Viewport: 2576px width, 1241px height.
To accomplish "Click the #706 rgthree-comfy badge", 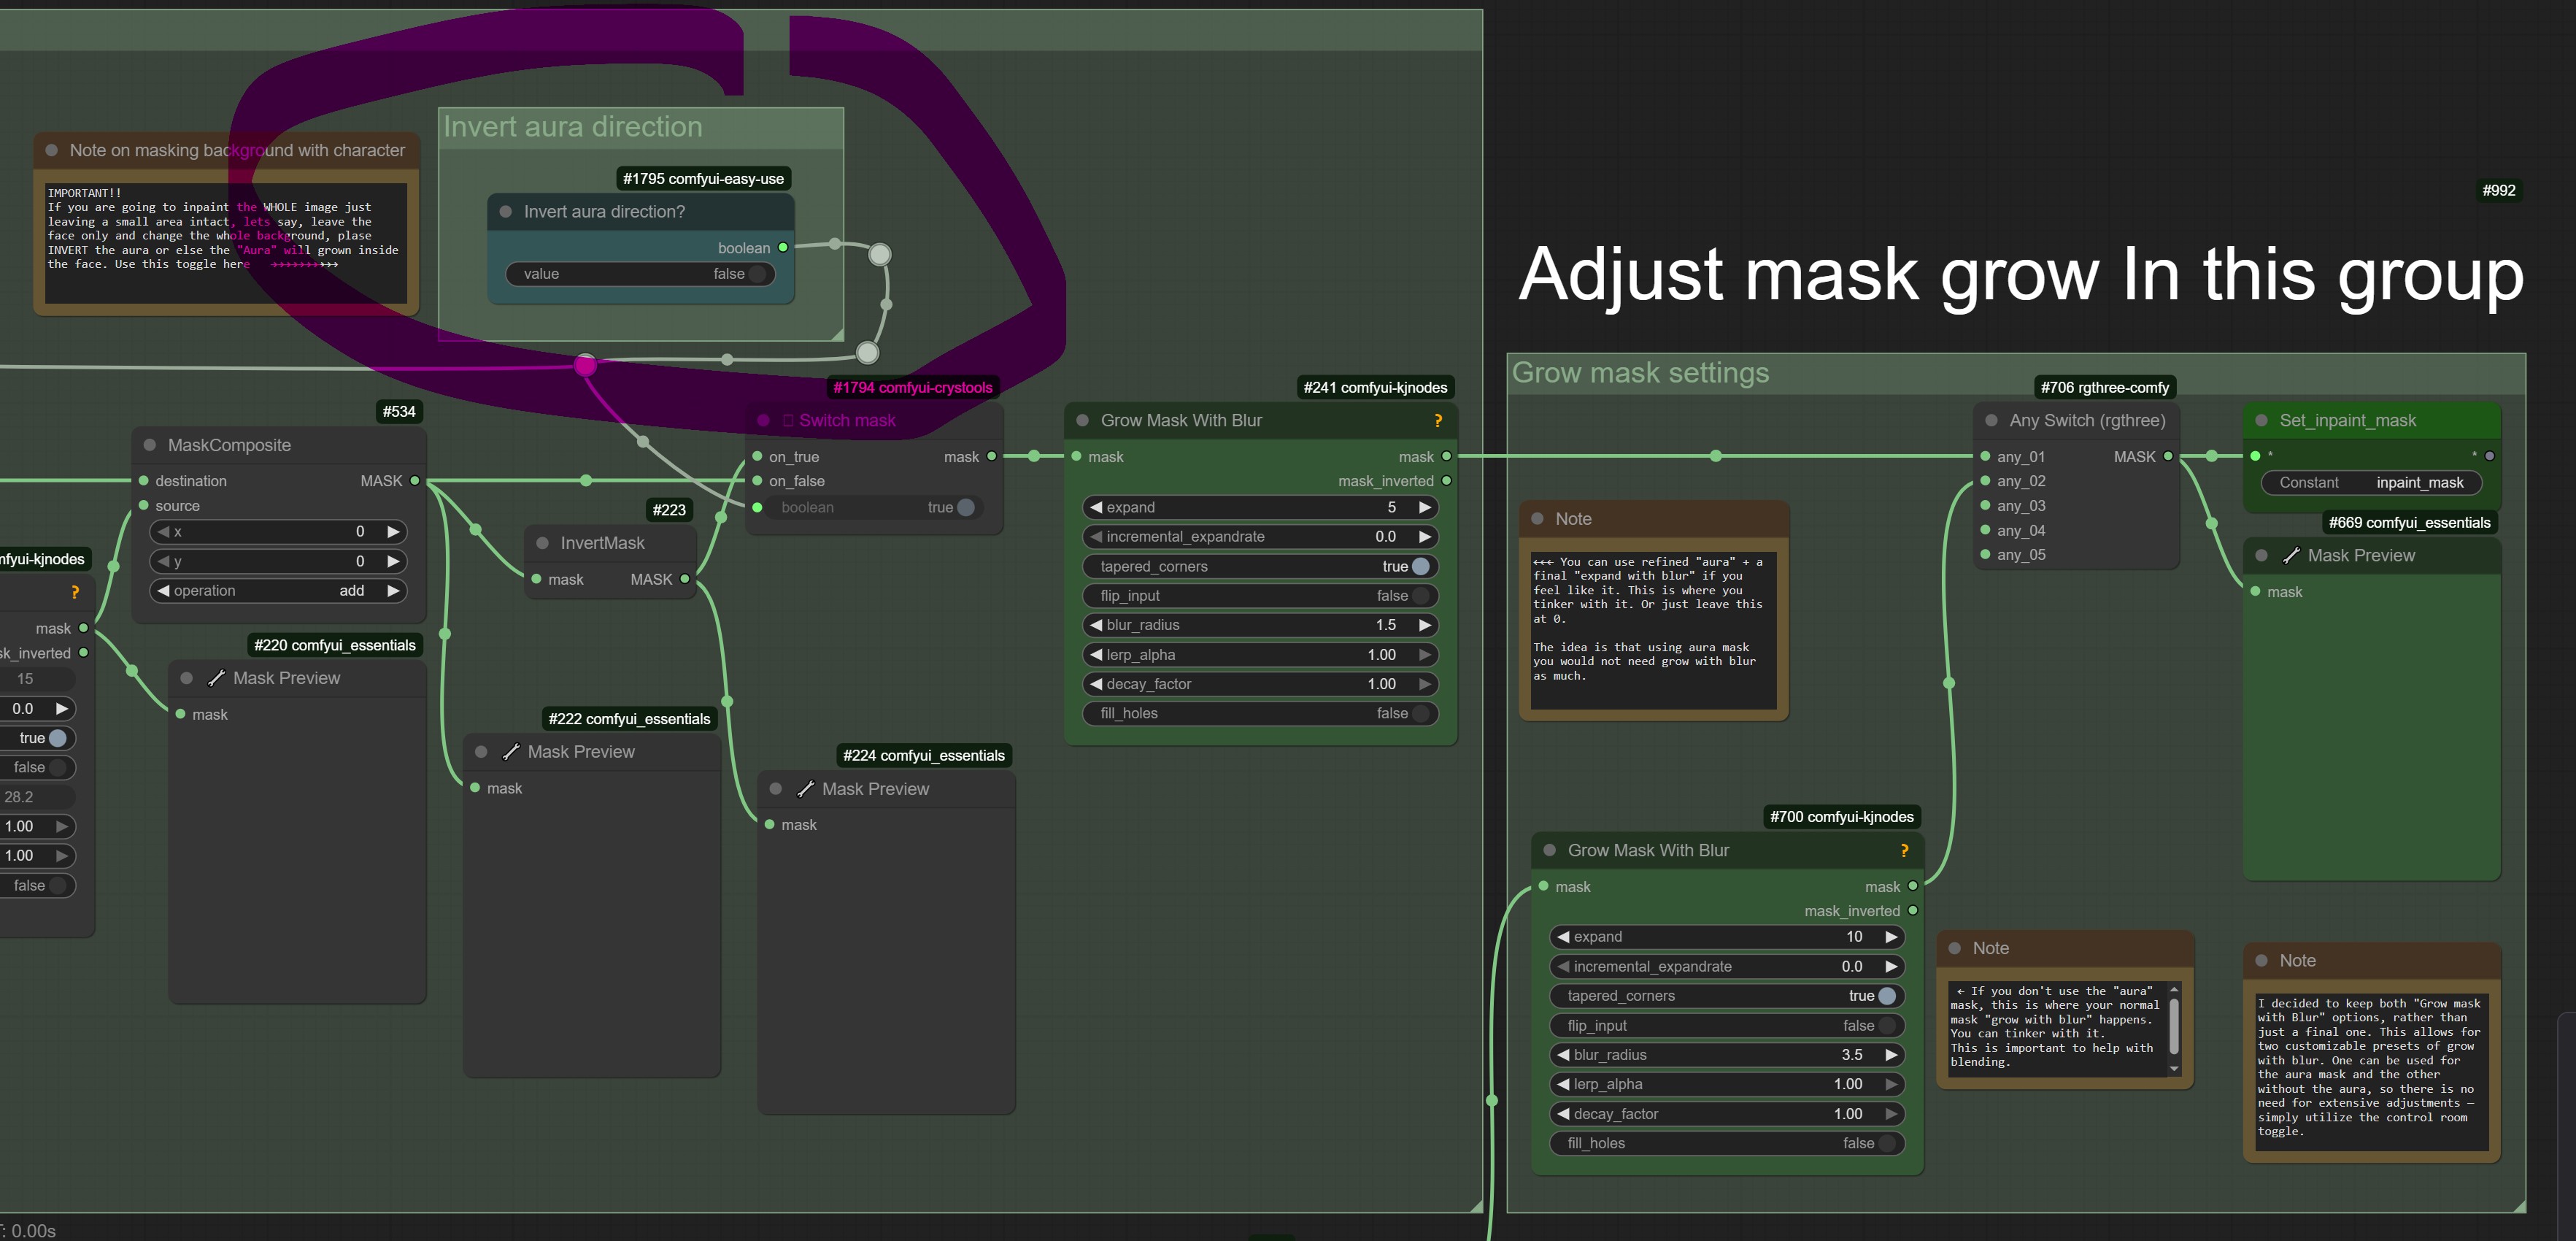I will pos(2105,388).
